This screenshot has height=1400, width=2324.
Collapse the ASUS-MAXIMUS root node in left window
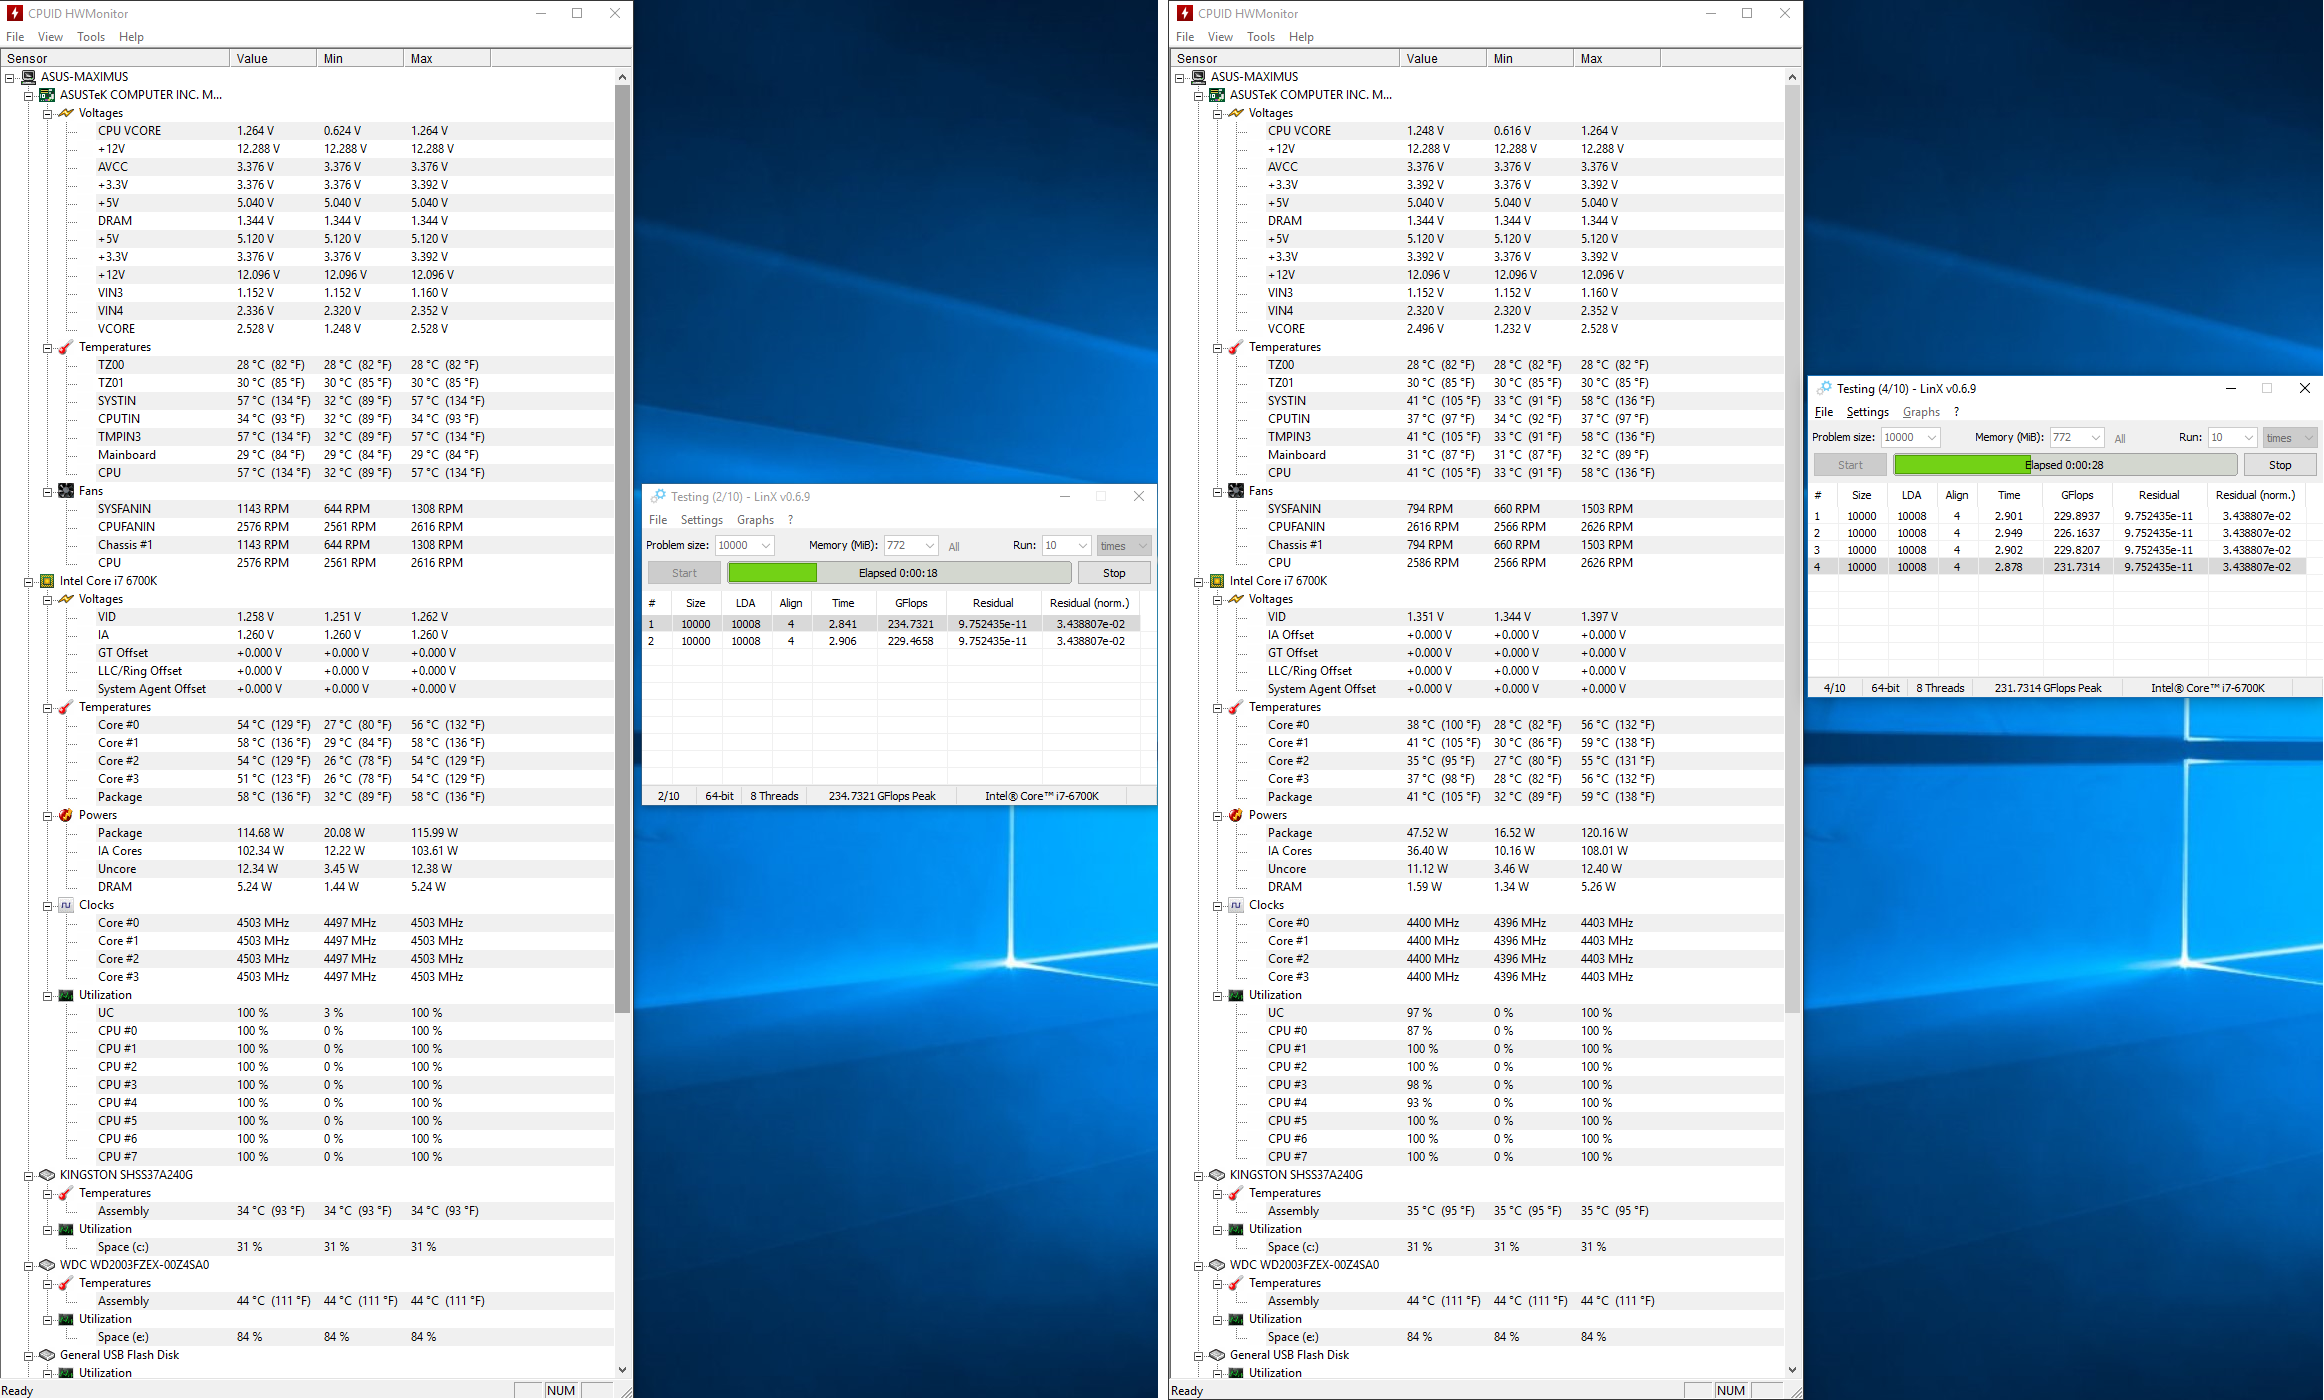(10, 77)
